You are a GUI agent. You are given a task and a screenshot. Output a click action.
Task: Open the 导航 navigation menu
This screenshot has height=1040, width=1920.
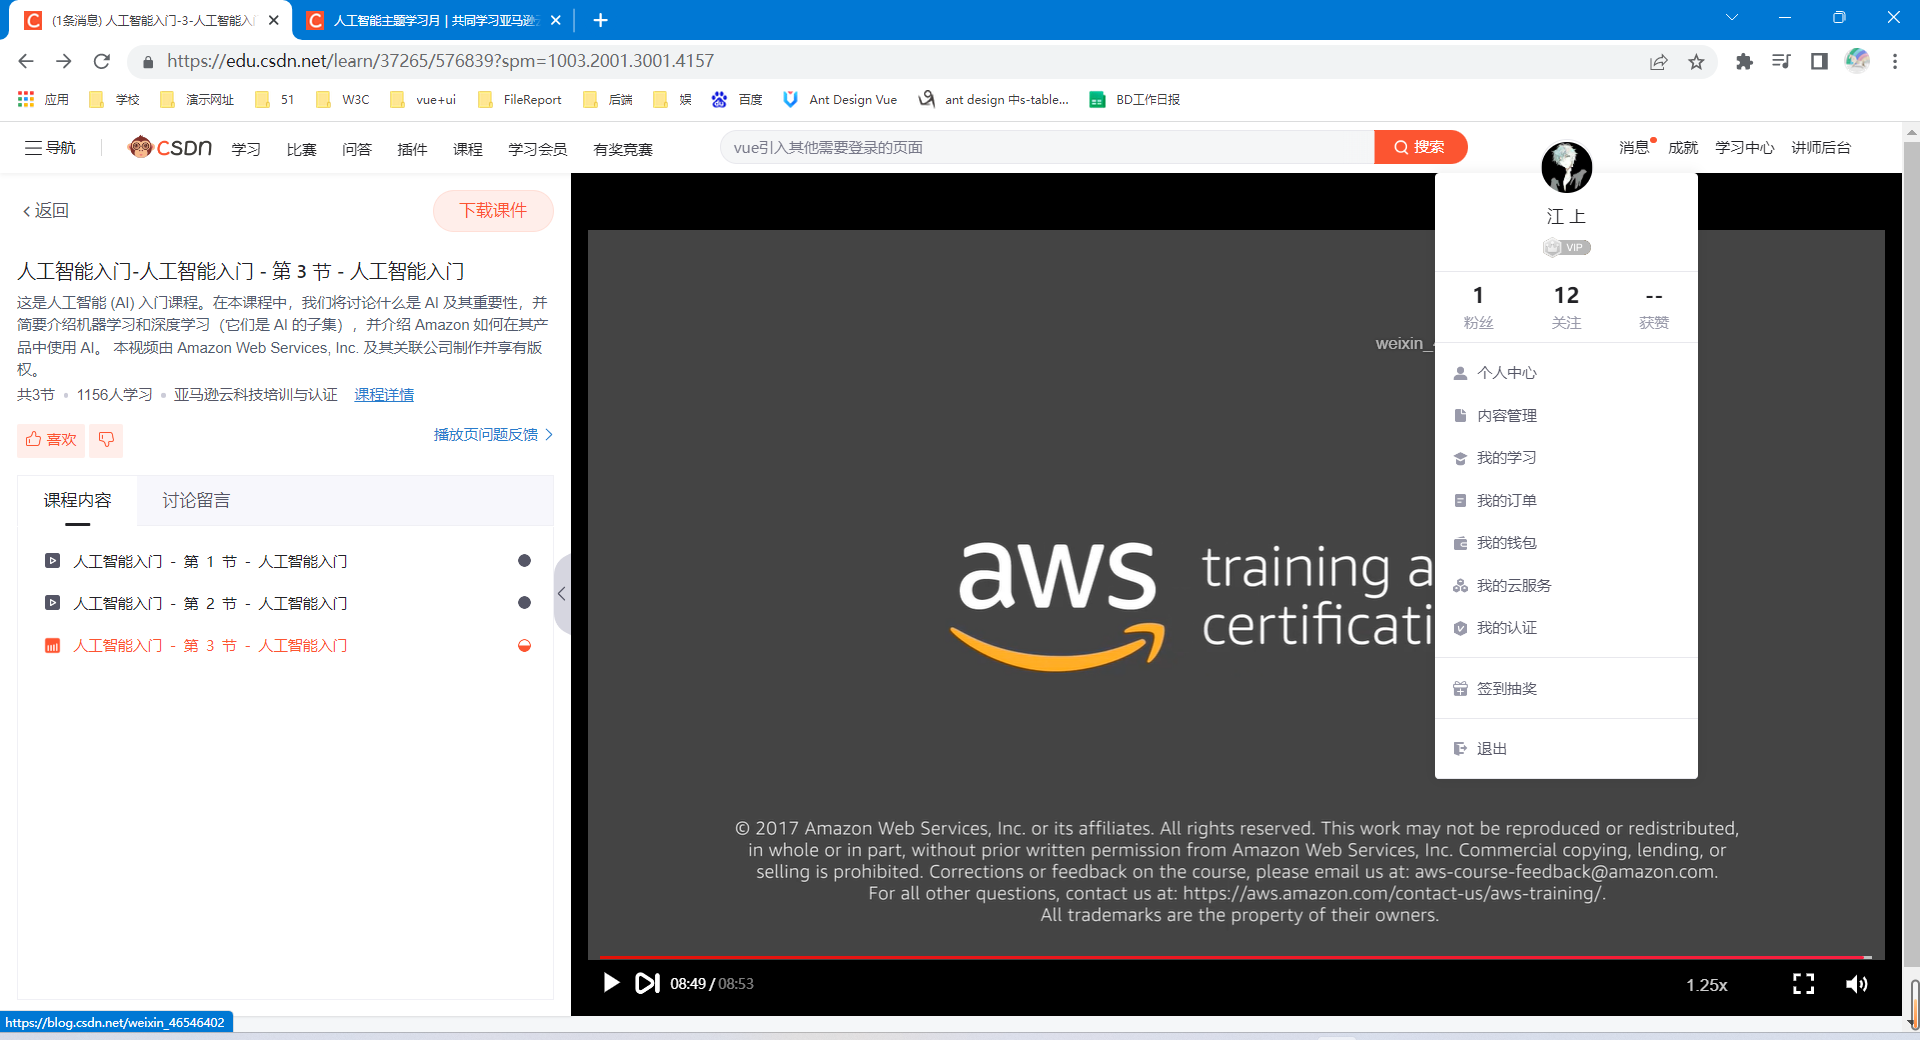tap(50, 148)
